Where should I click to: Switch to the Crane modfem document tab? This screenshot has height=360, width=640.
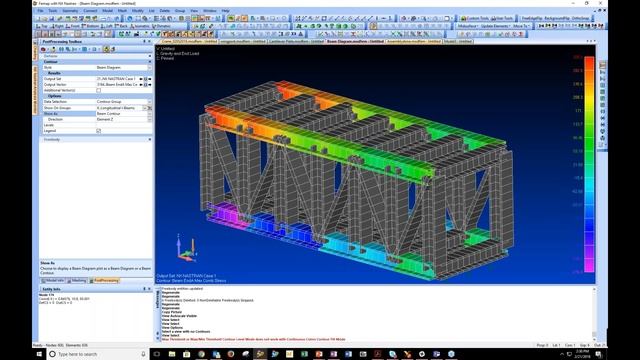[189, 41]
